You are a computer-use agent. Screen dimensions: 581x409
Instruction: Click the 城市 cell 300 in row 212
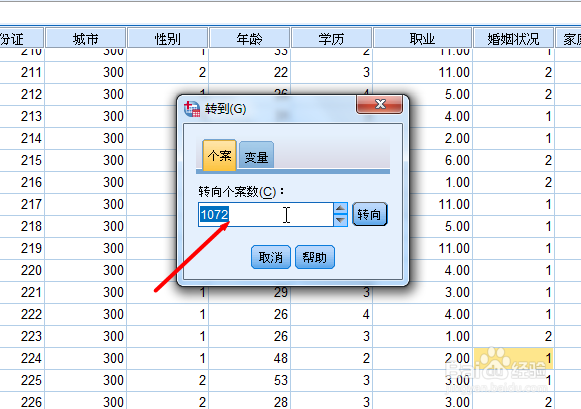point(86,94)
